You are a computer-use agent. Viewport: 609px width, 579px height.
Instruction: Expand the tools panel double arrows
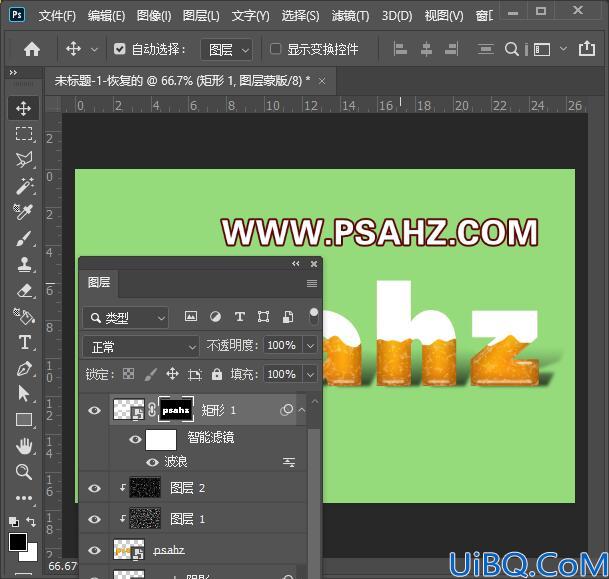tap(13, 72)
